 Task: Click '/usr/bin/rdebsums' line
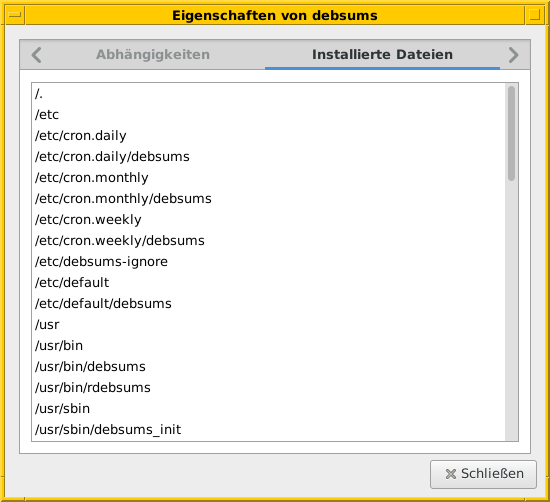tap(269, 388)
